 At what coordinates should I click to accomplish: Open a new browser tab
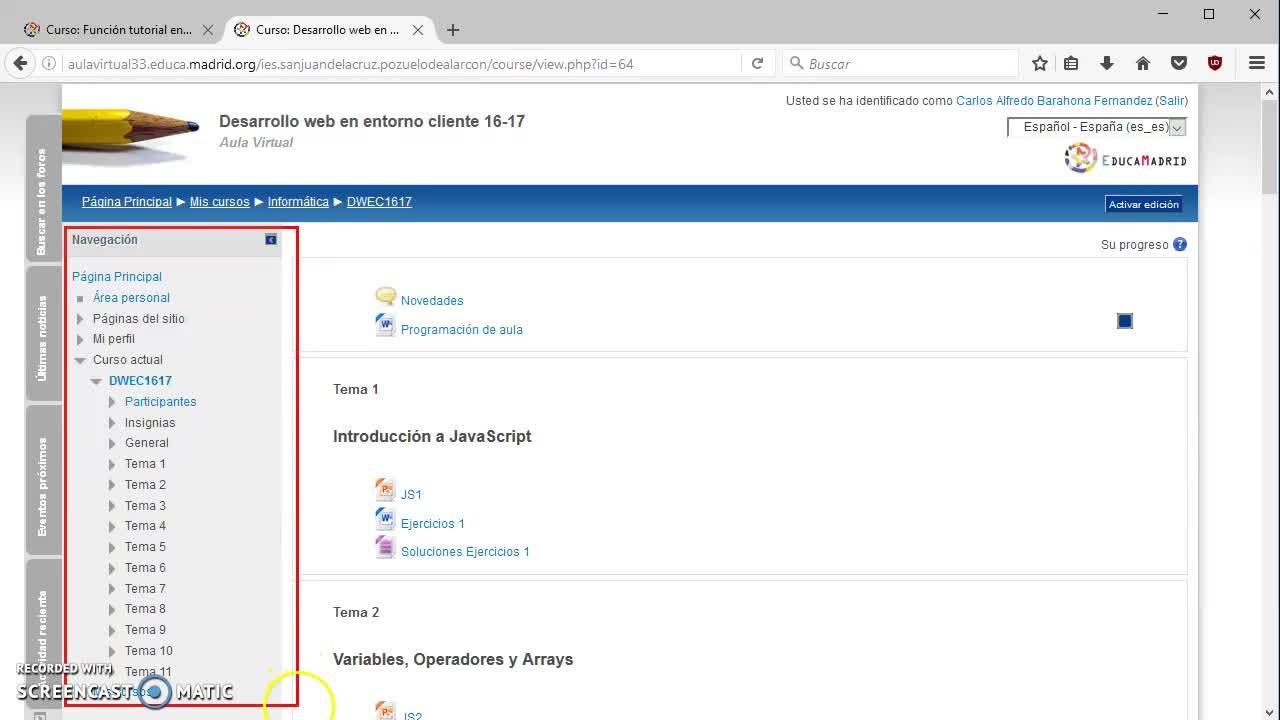point(453,30)
